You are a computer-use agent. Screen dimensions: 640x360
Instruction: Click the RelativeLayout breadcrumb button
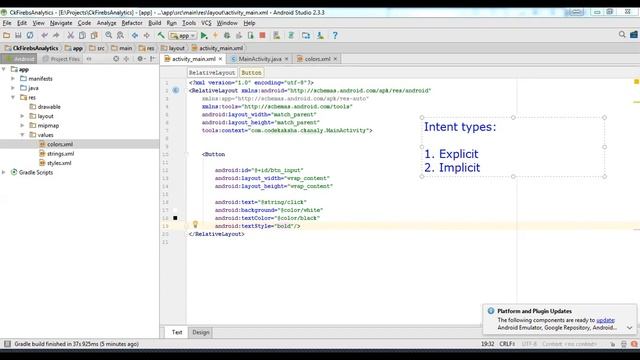(212, 72)
